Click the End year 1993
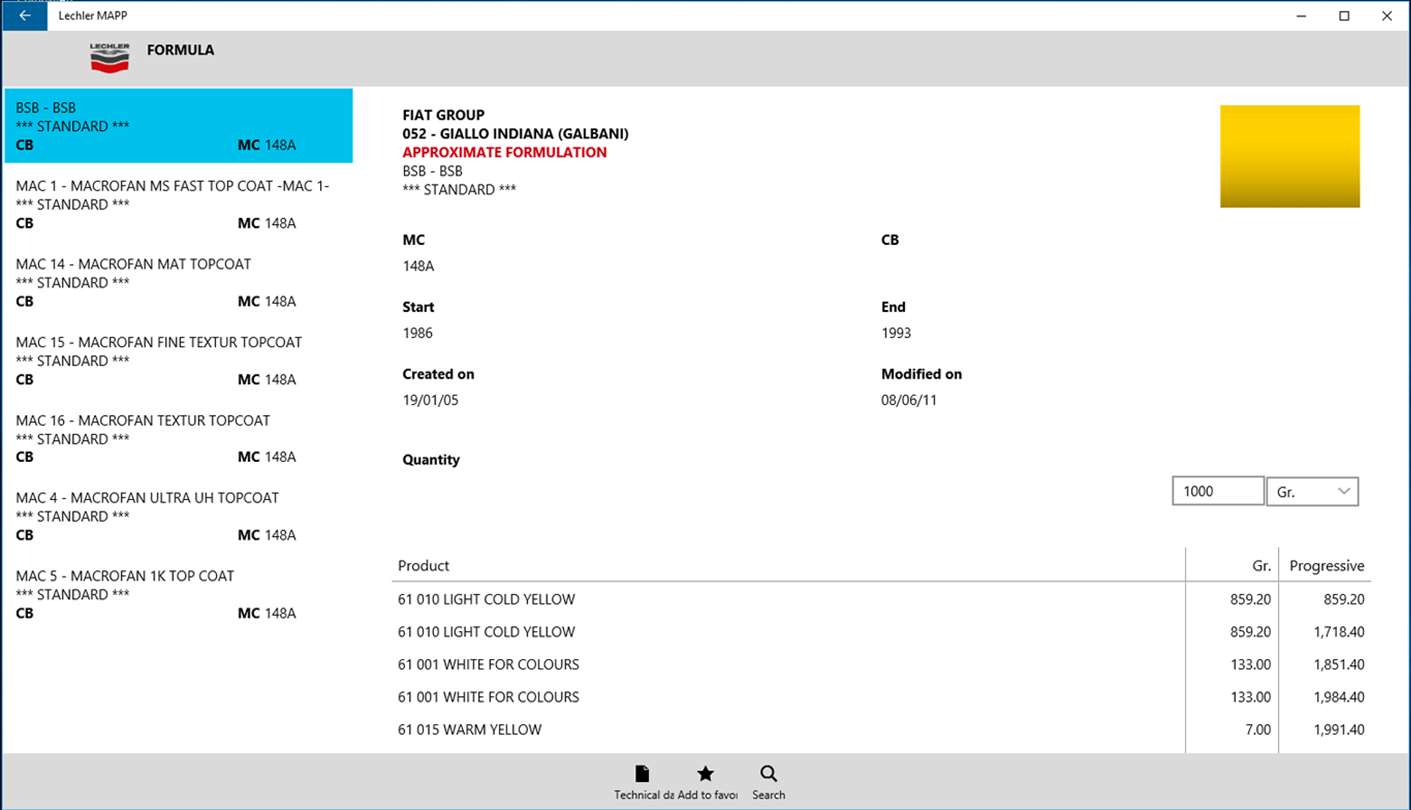Screen dimensions: 1411x810 point(896,333)
